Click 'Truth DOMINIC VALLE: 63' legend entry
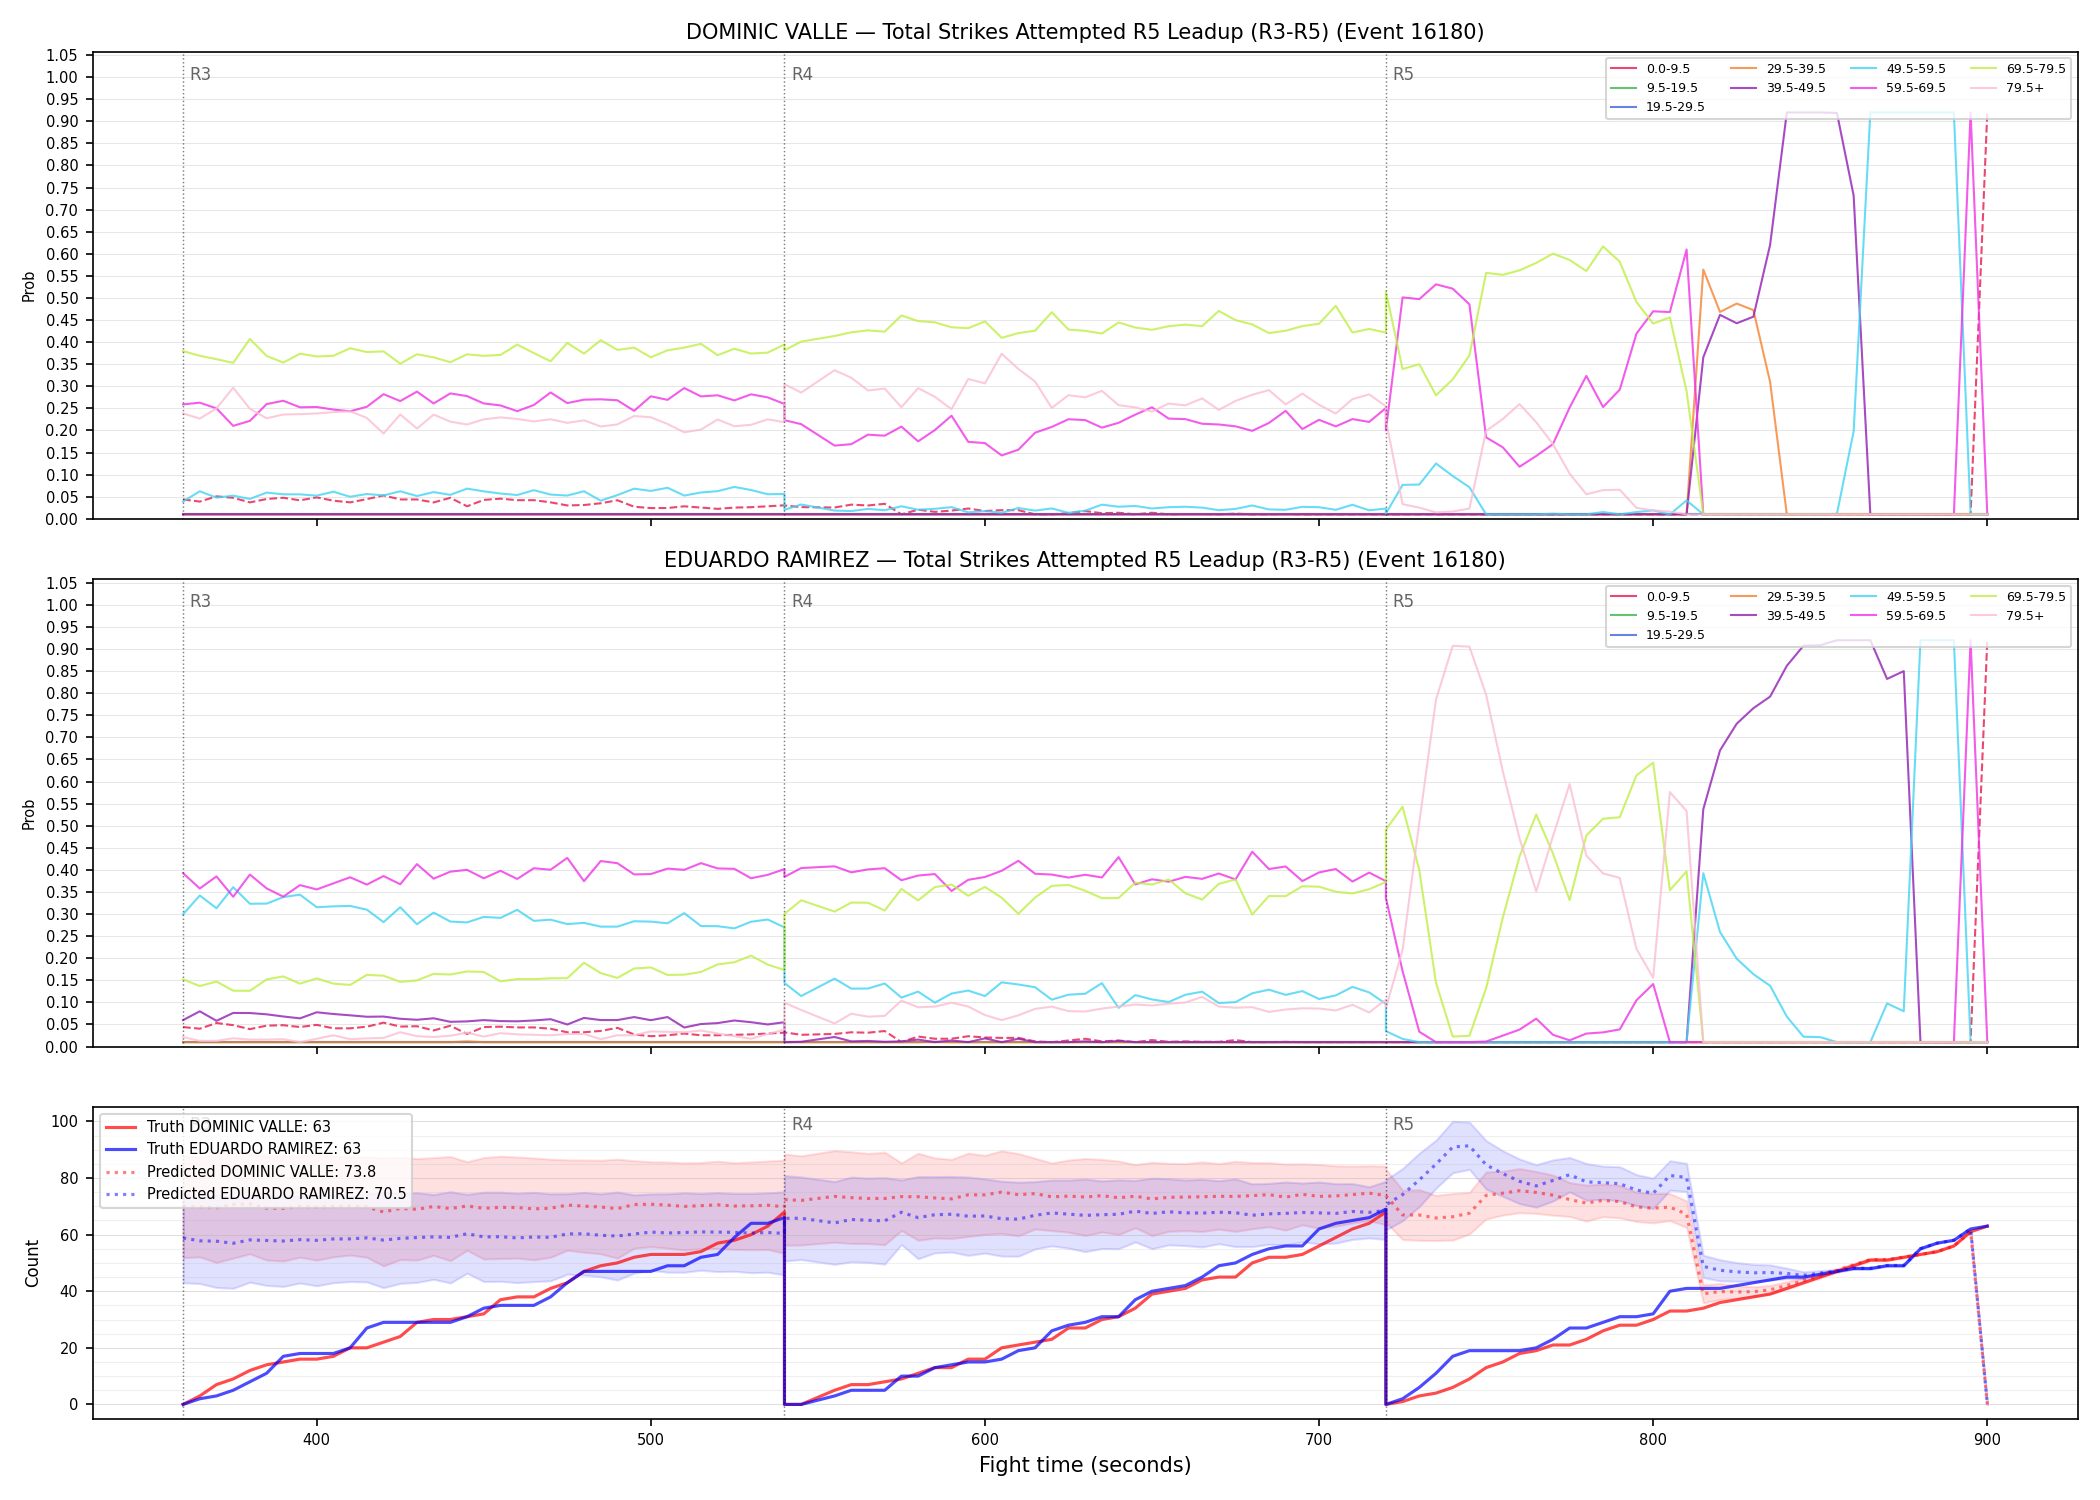This screenshot has height=1500, width=2100. click(218, 1127)
